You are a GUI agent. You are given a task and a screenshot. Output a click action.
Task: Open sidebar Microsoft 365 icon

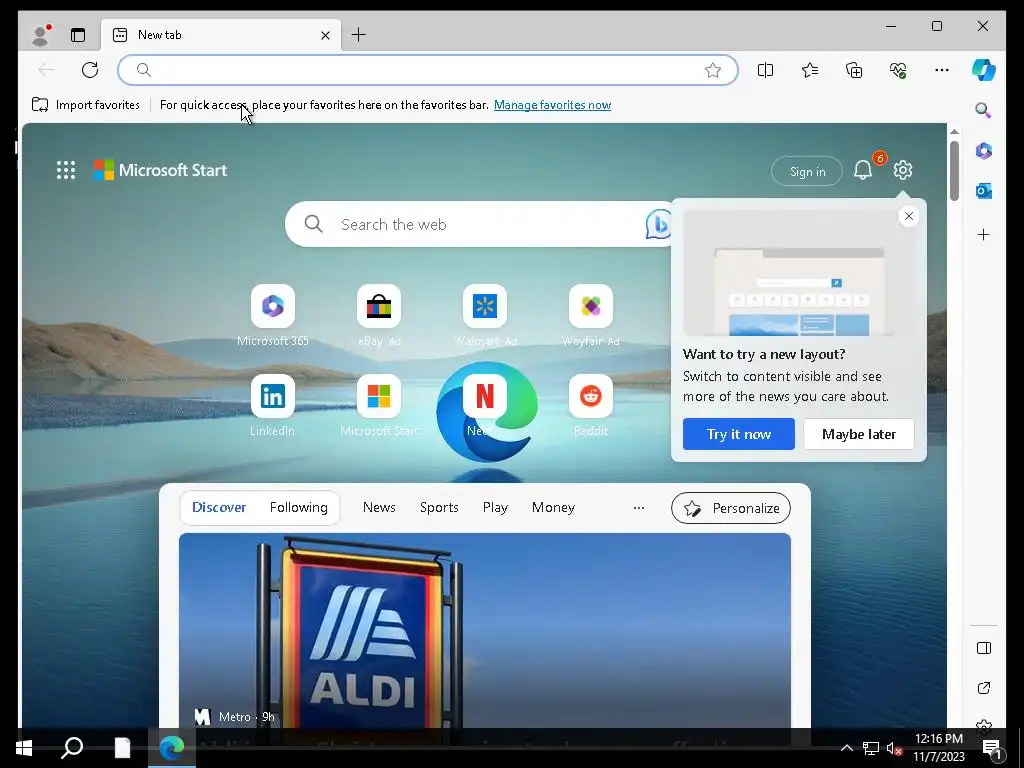(984, 151)
